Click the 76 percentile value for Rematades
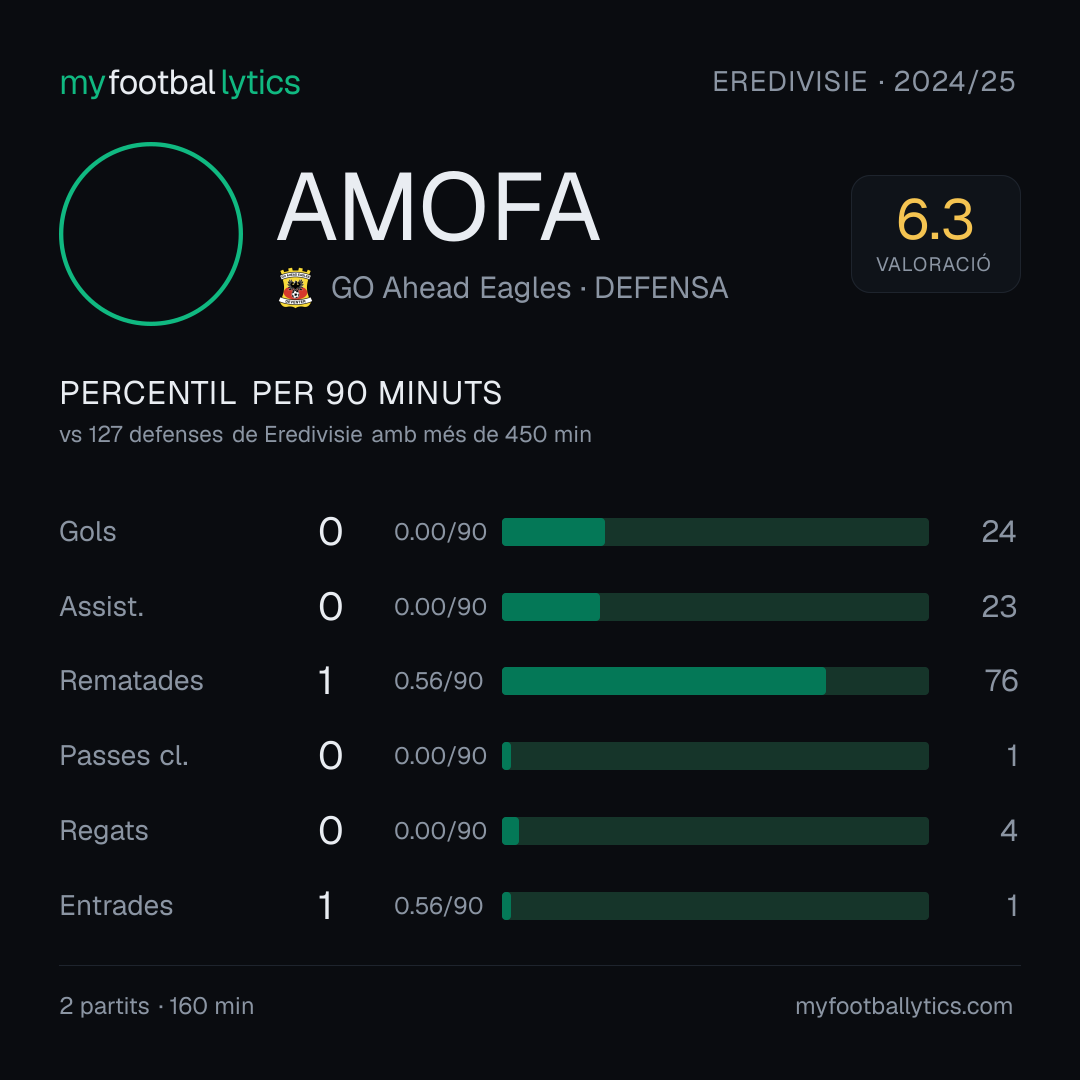1080x1080 pixels. [x=1001, y=681]
